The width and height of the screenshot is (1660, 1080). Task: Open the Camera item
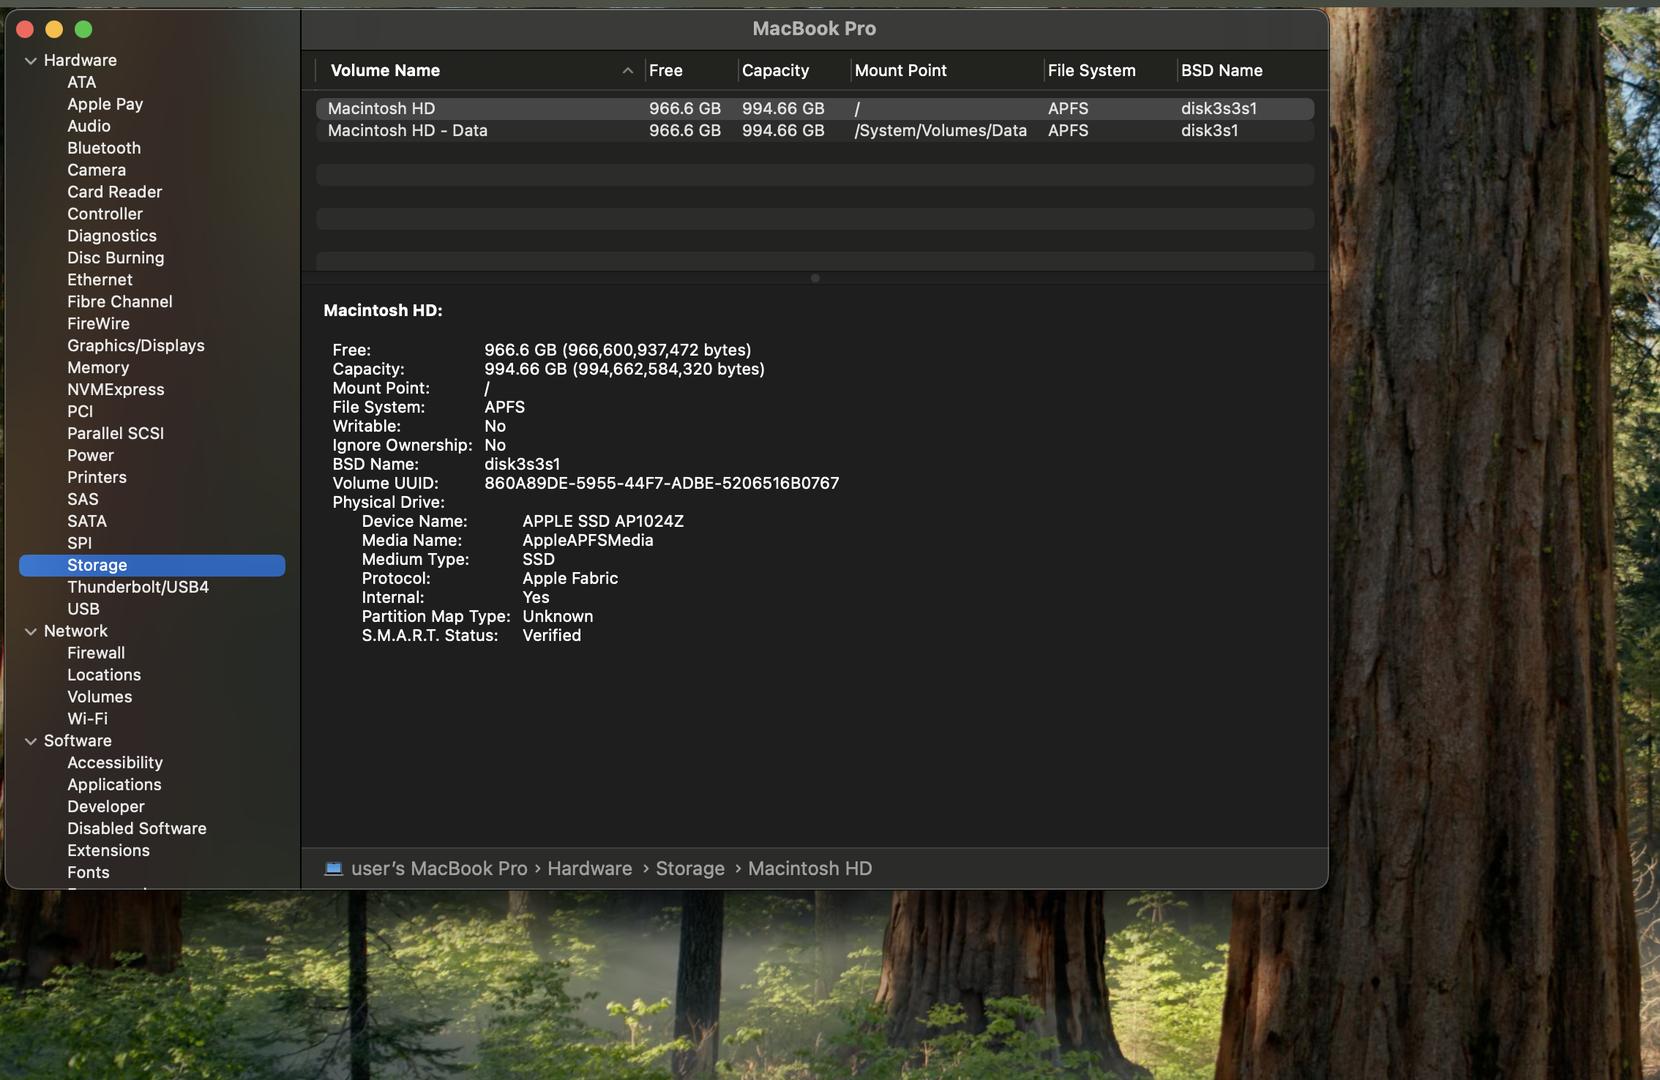click(x=96, y=171)
